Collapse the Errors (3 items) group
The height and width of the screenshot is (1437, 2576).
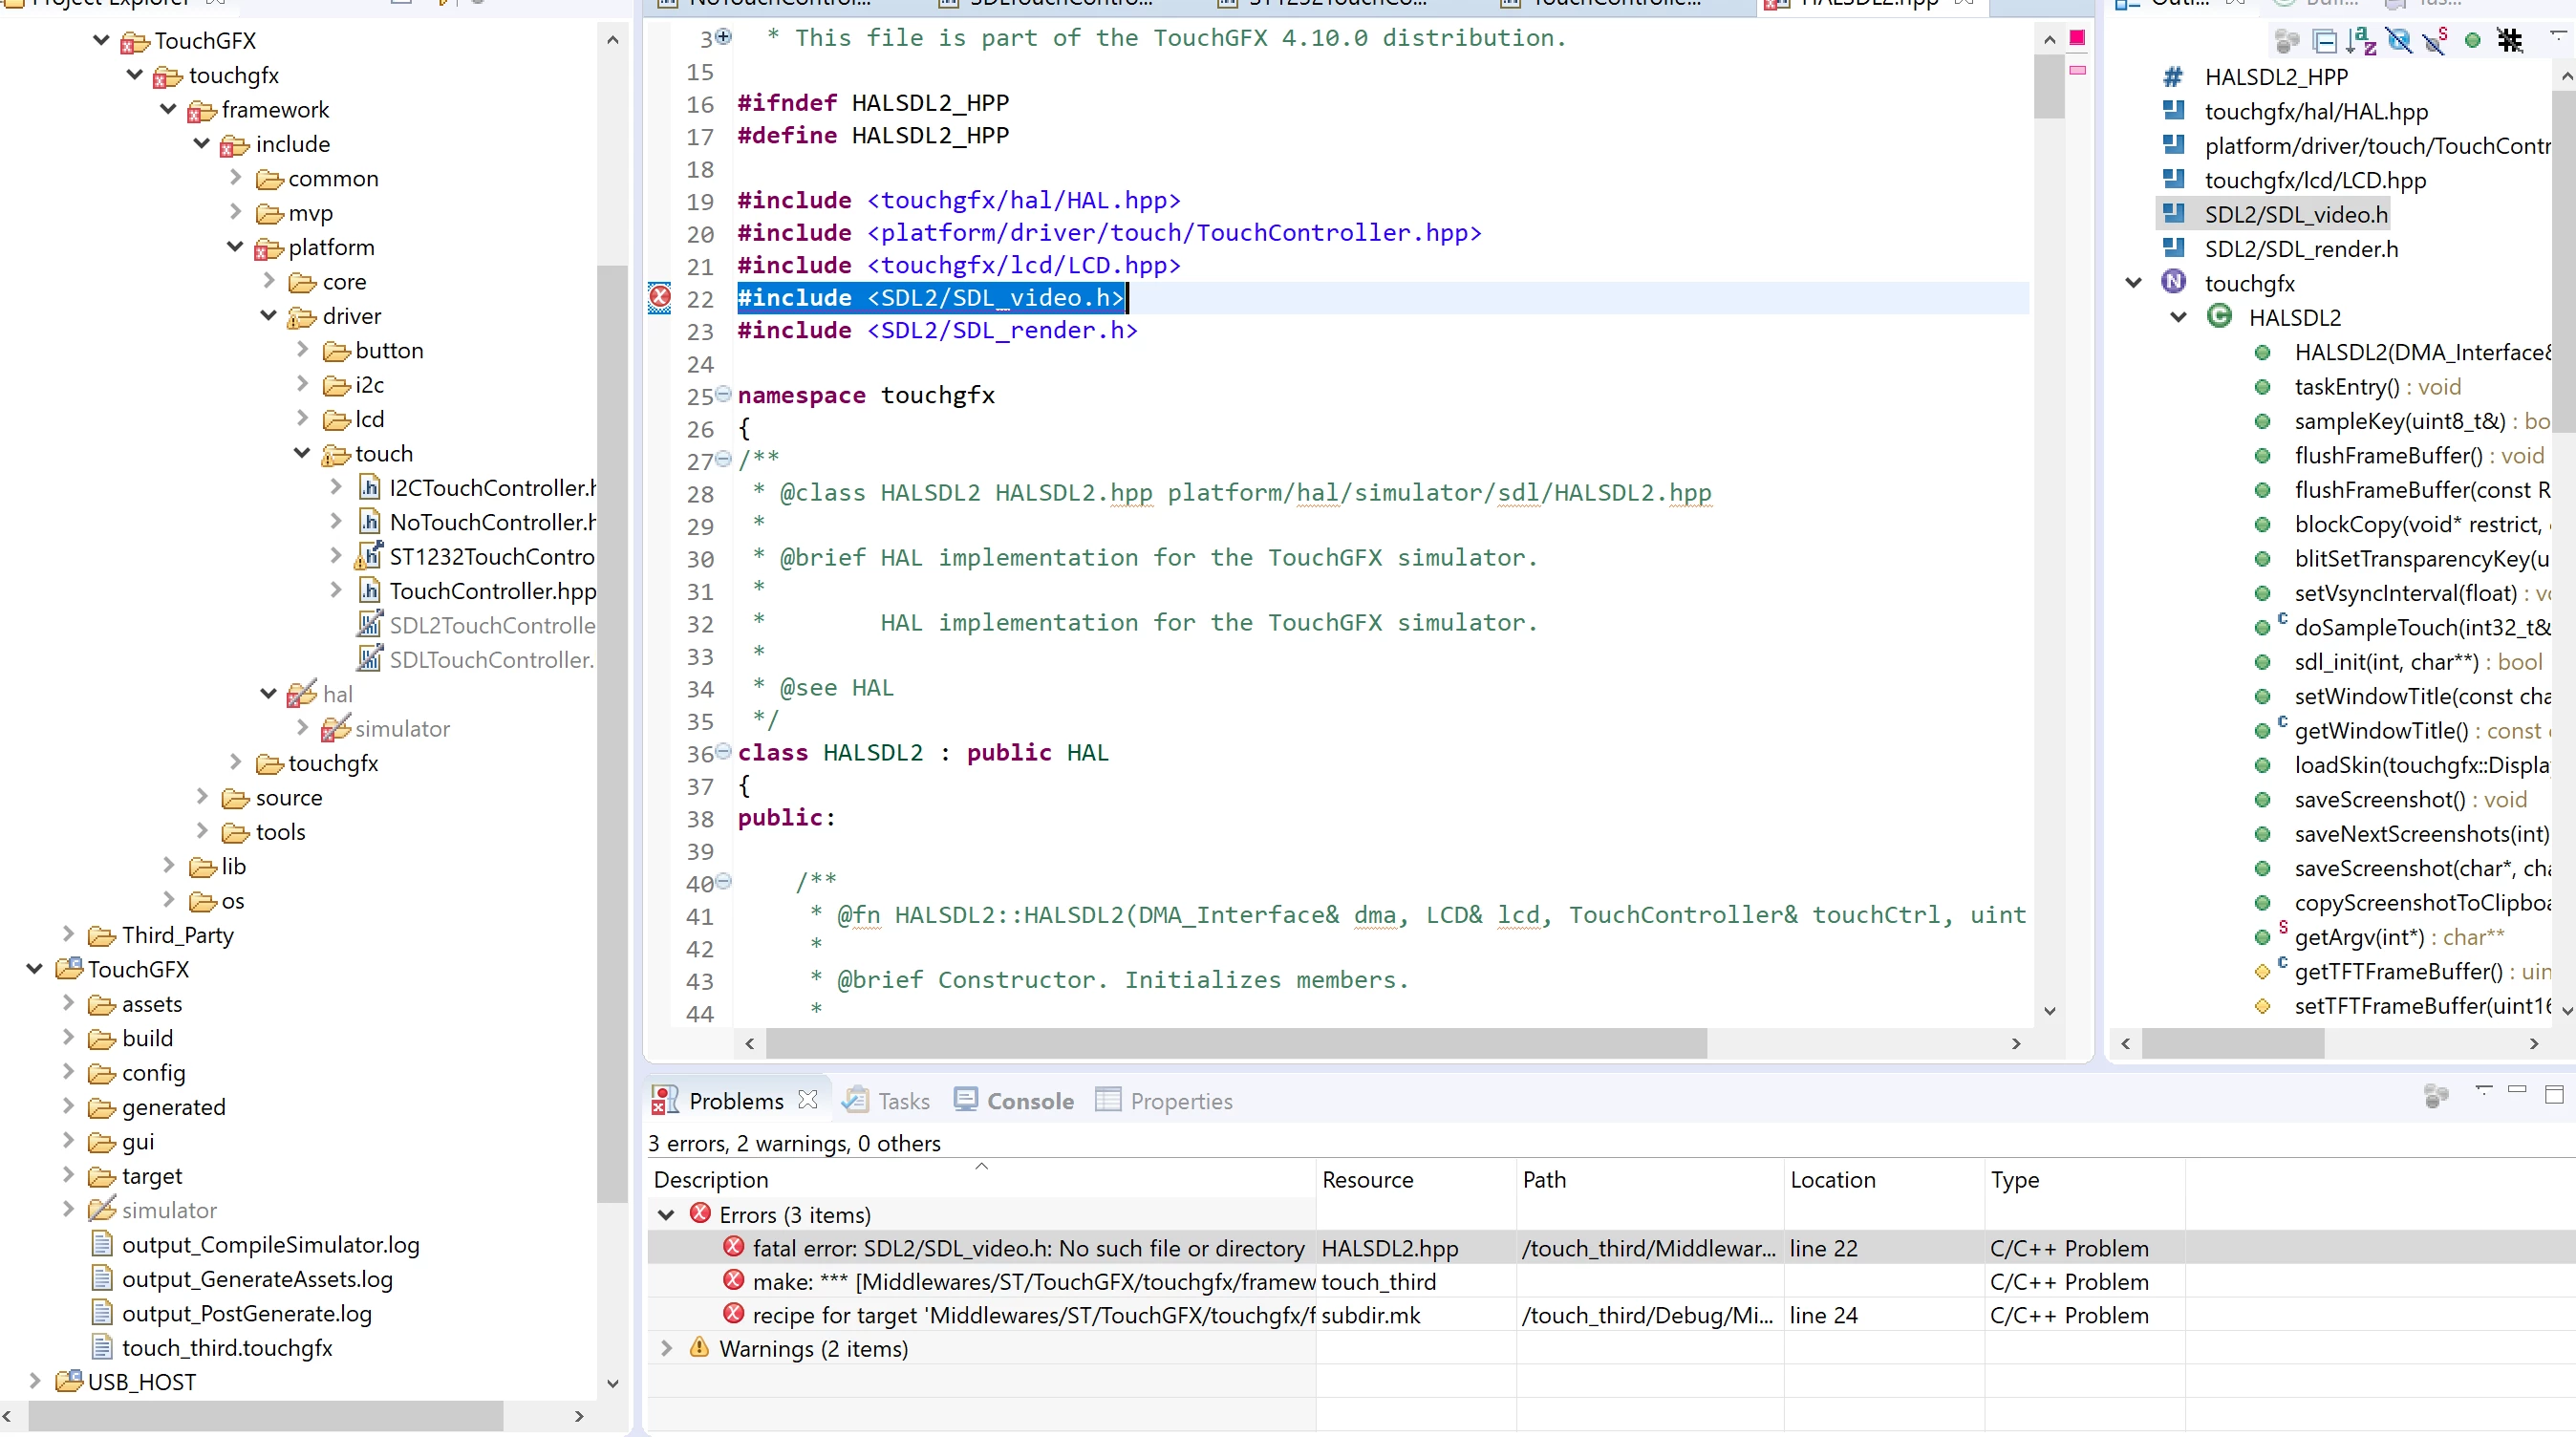pos(666,1214)
